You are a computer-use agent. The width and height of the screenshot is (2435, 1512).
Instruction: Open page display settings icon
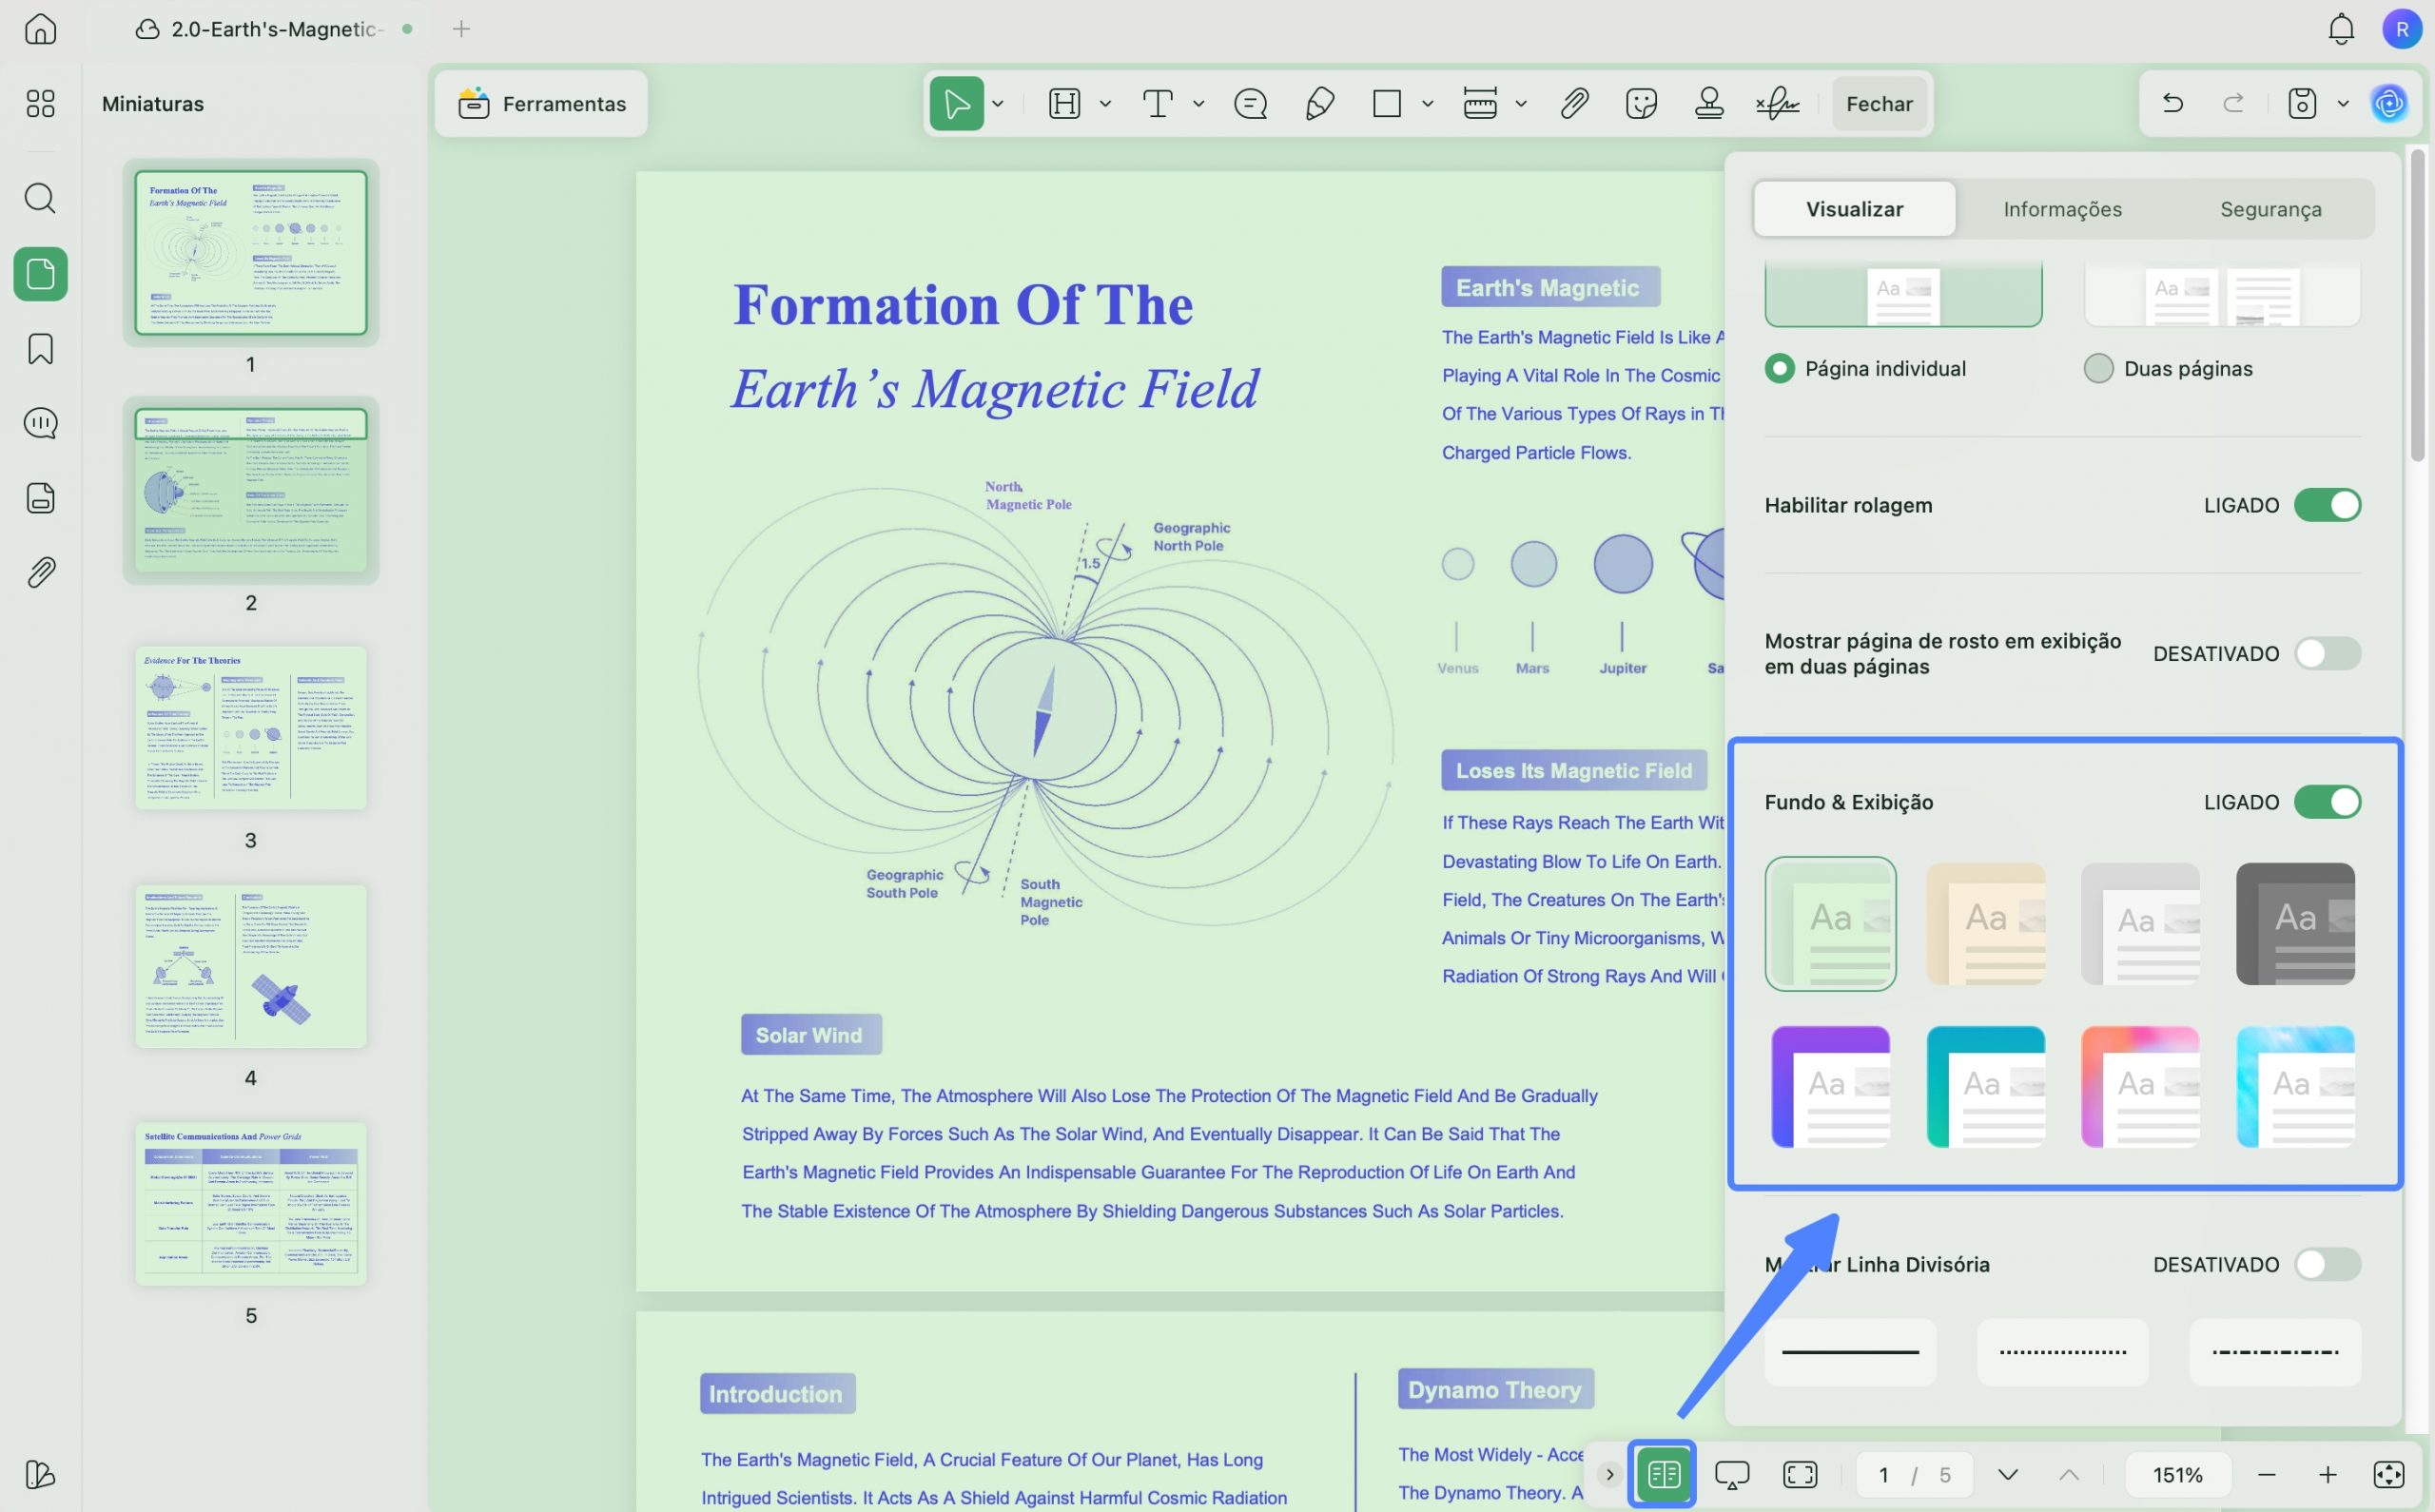1663,1474
